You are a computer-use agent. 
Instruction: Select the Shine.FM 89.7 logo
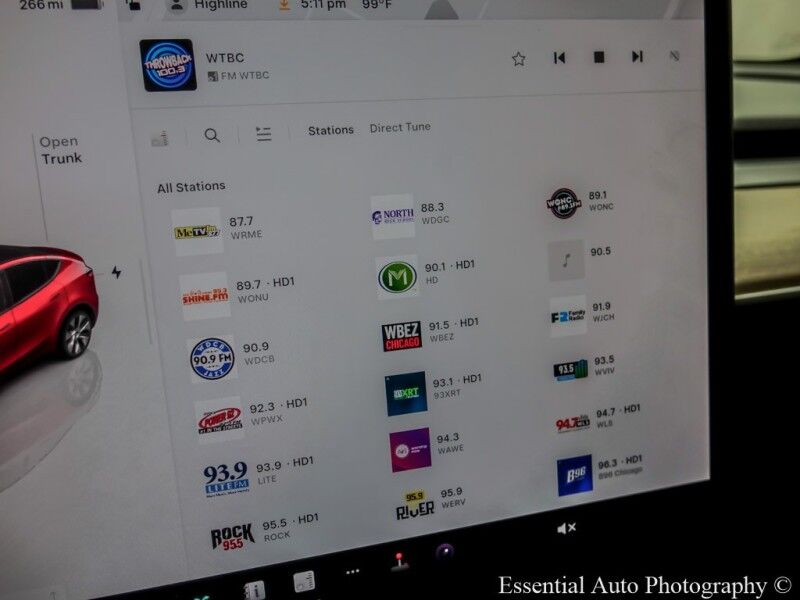(205, 296)
